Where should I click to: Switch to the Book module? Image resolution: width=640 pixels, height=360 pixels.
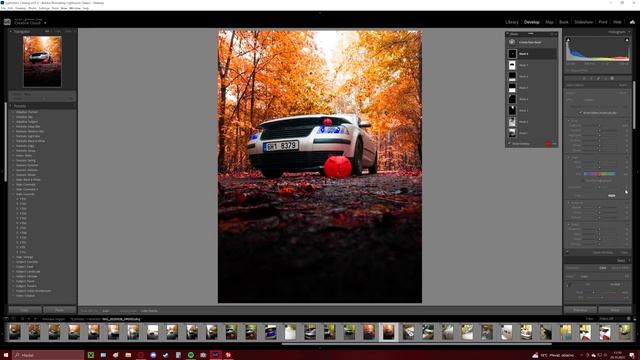(564, 22)
